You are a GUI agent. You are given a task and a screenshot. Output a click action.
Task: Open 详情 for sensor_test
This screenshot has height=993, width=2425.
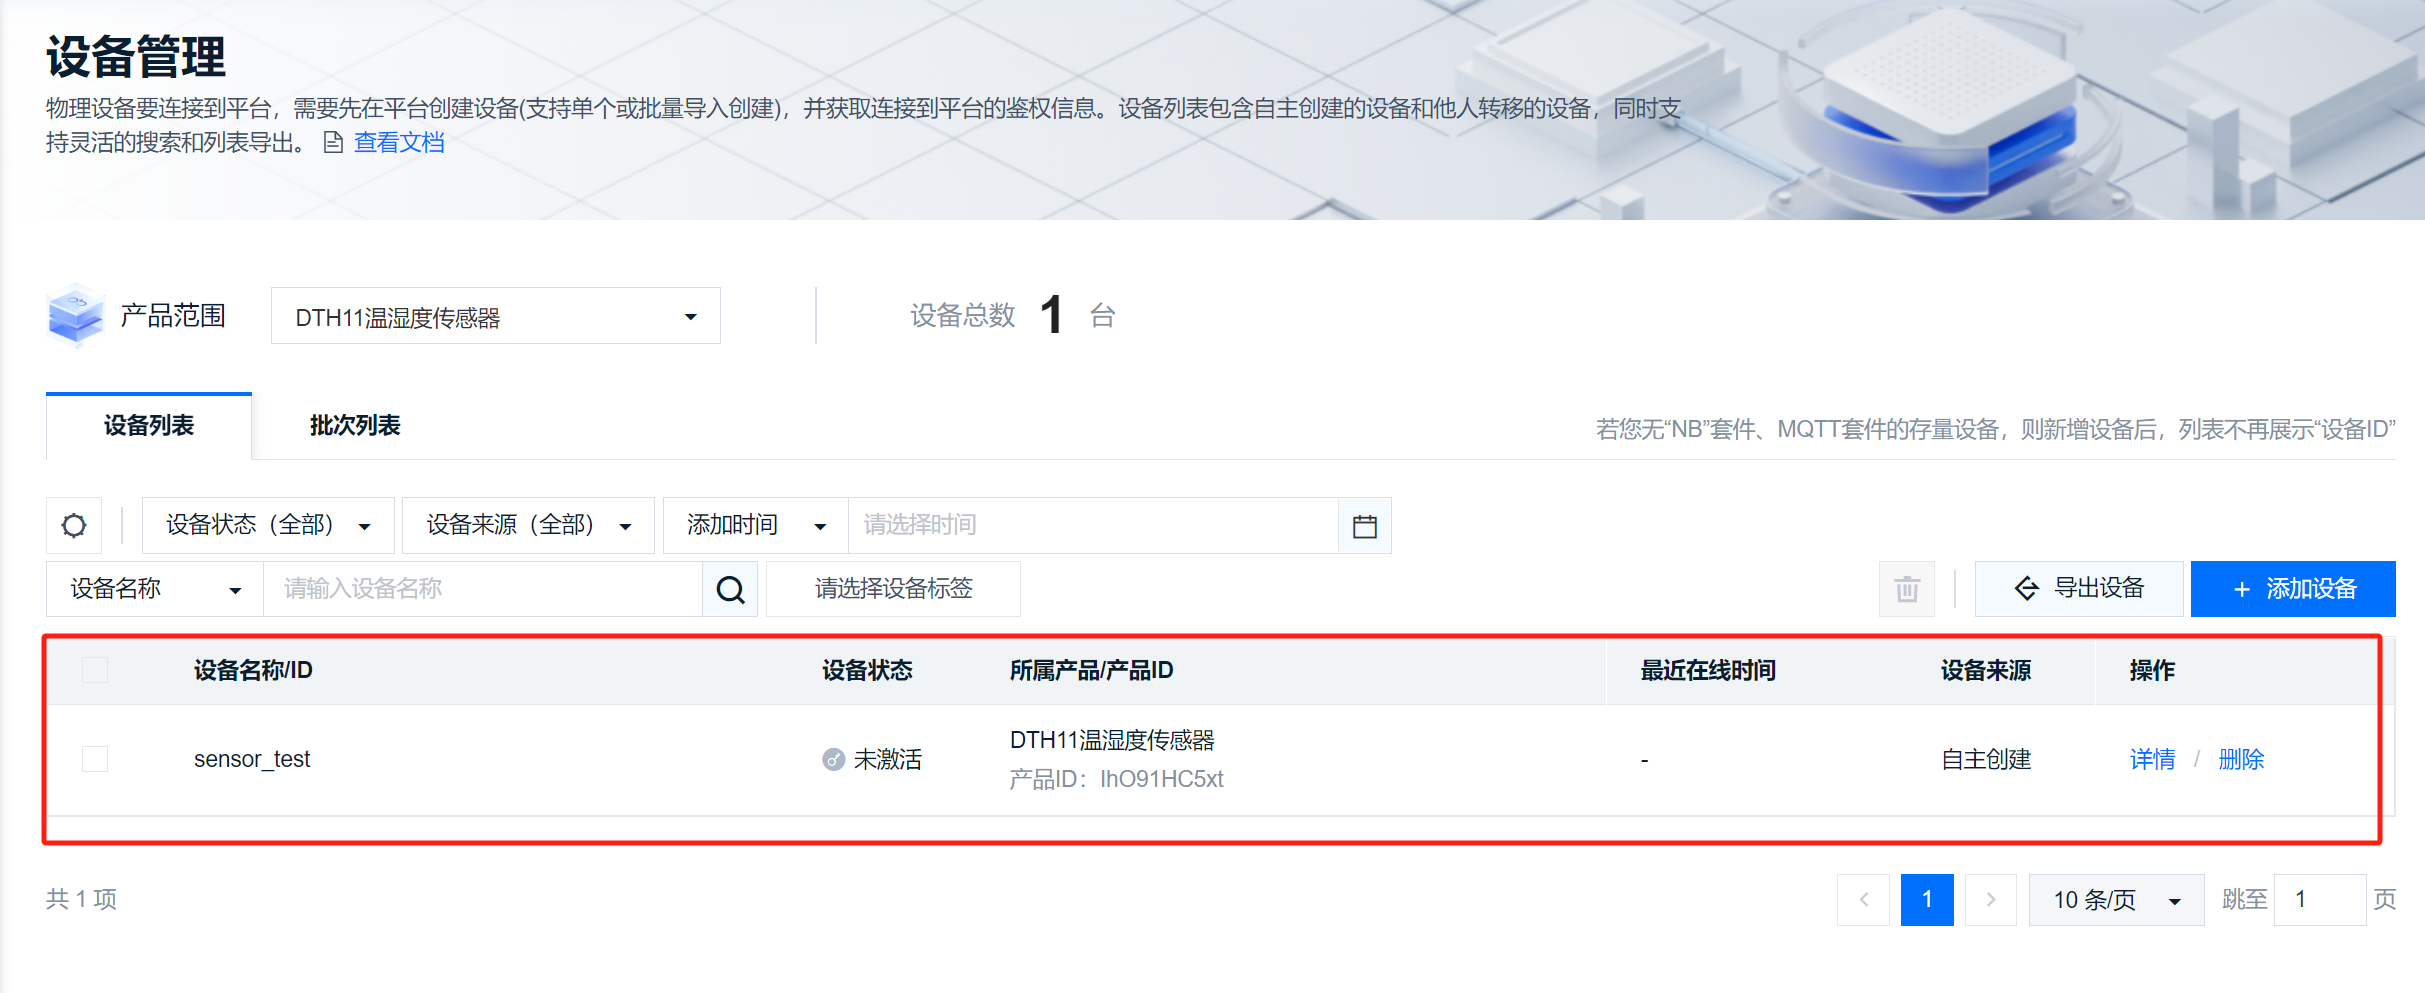point(2152,760)
